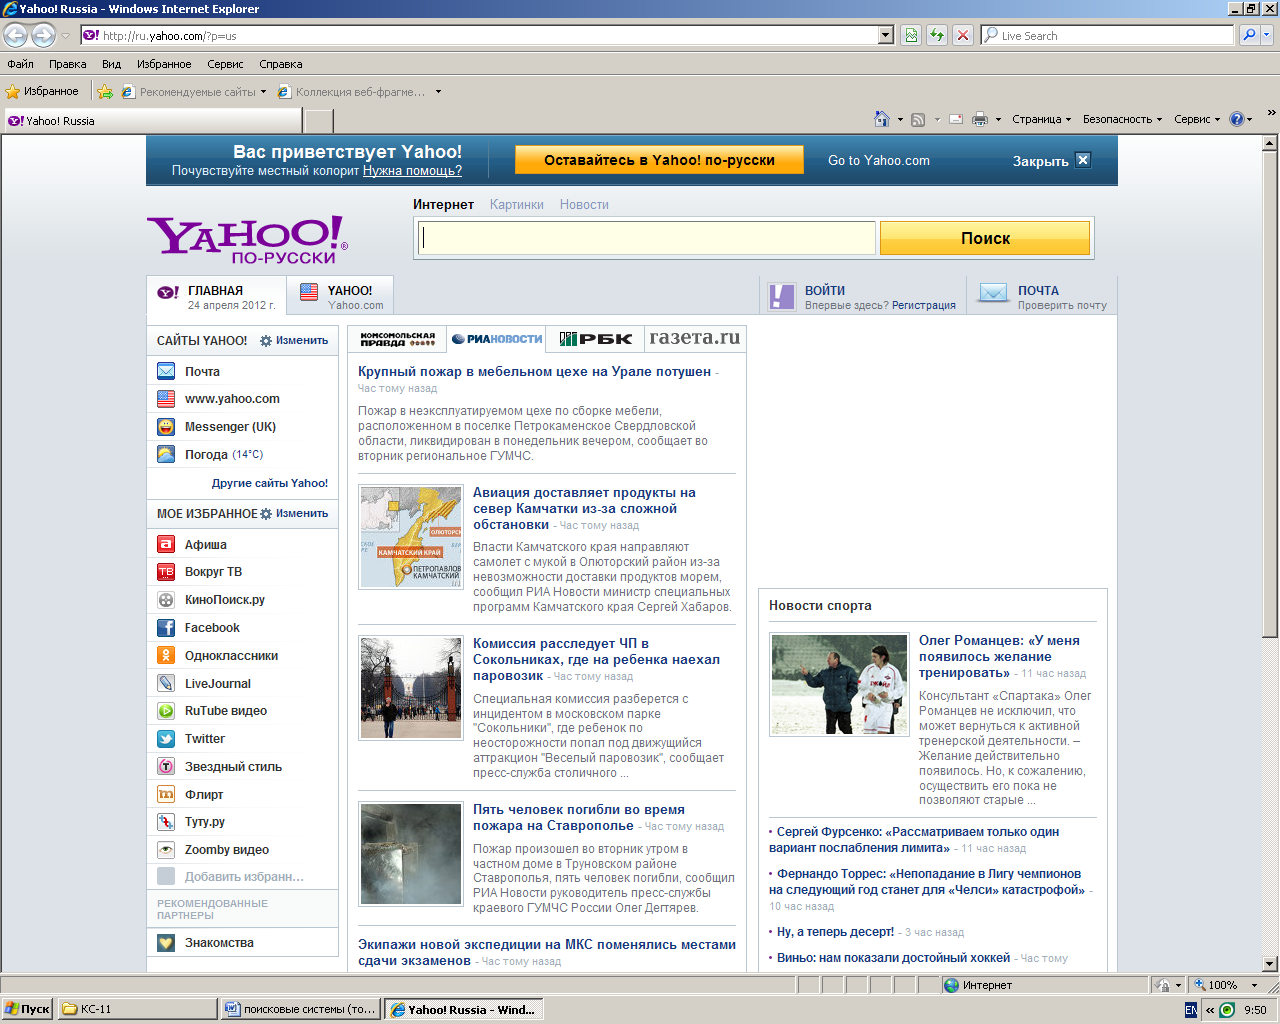The height and width of the screenshot is (1024, 1280).
Task: Click the Регистрация link
Action: (x=924, y=306)
